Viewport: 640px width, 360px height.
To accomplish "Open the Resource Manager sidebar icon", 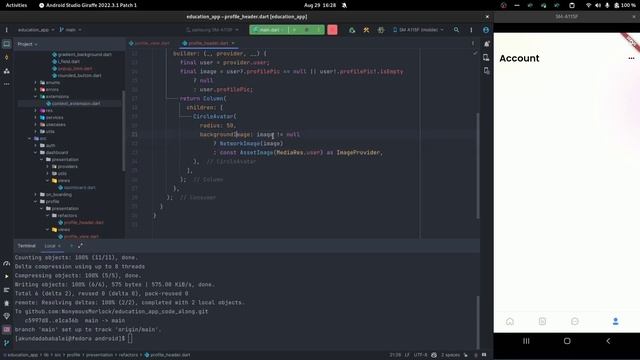I will 7,71.
